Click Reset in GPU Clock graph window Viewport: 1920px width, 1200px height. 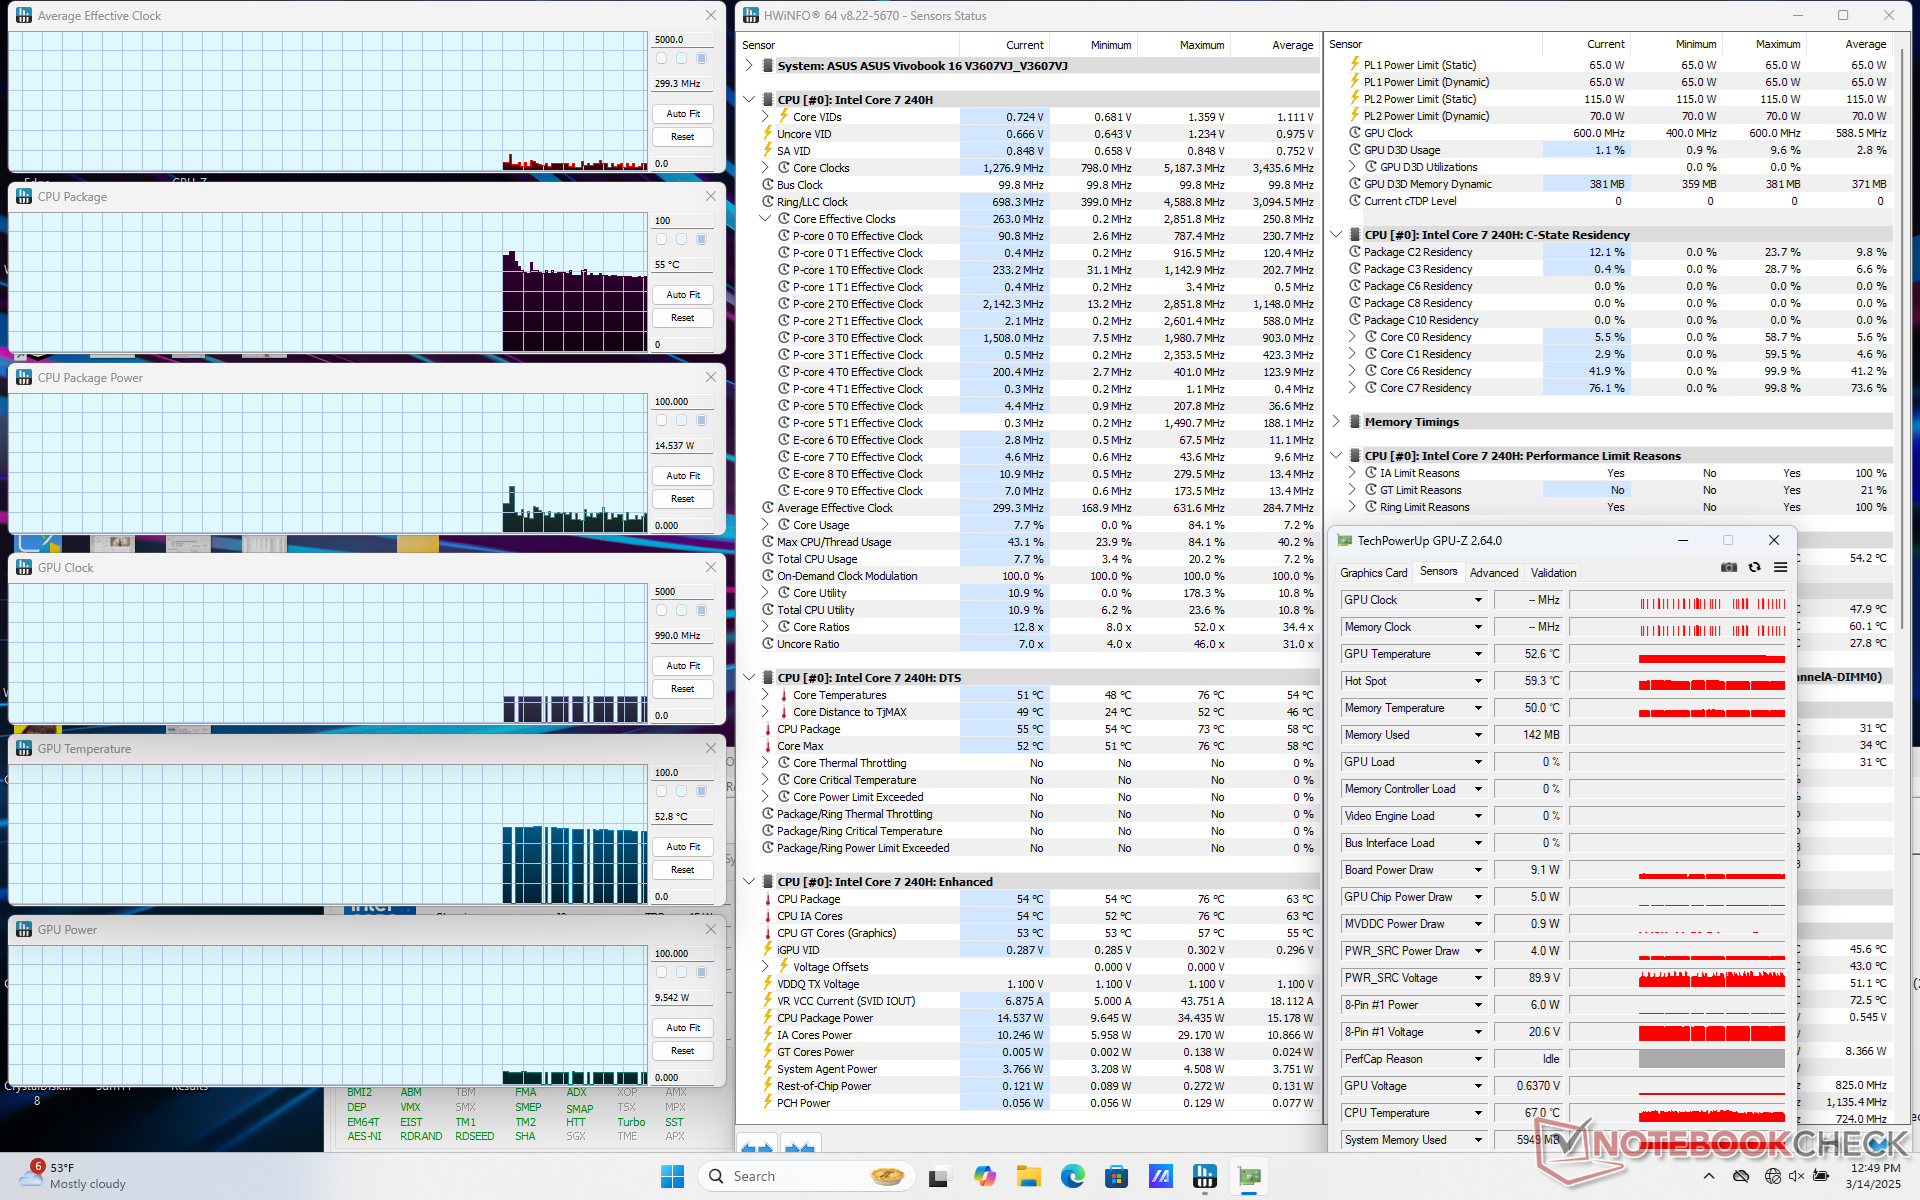point(683,689)
